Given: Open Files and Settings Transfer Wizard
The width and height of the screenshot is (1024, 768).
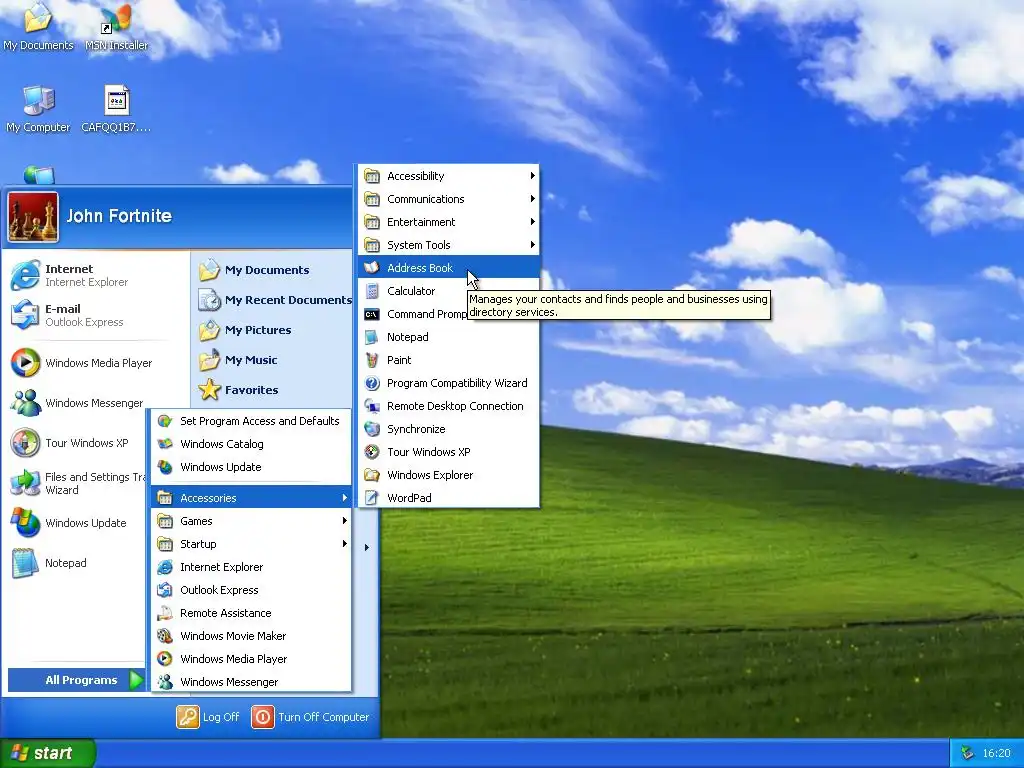Looking at the screenshot, I should (77, 483).
